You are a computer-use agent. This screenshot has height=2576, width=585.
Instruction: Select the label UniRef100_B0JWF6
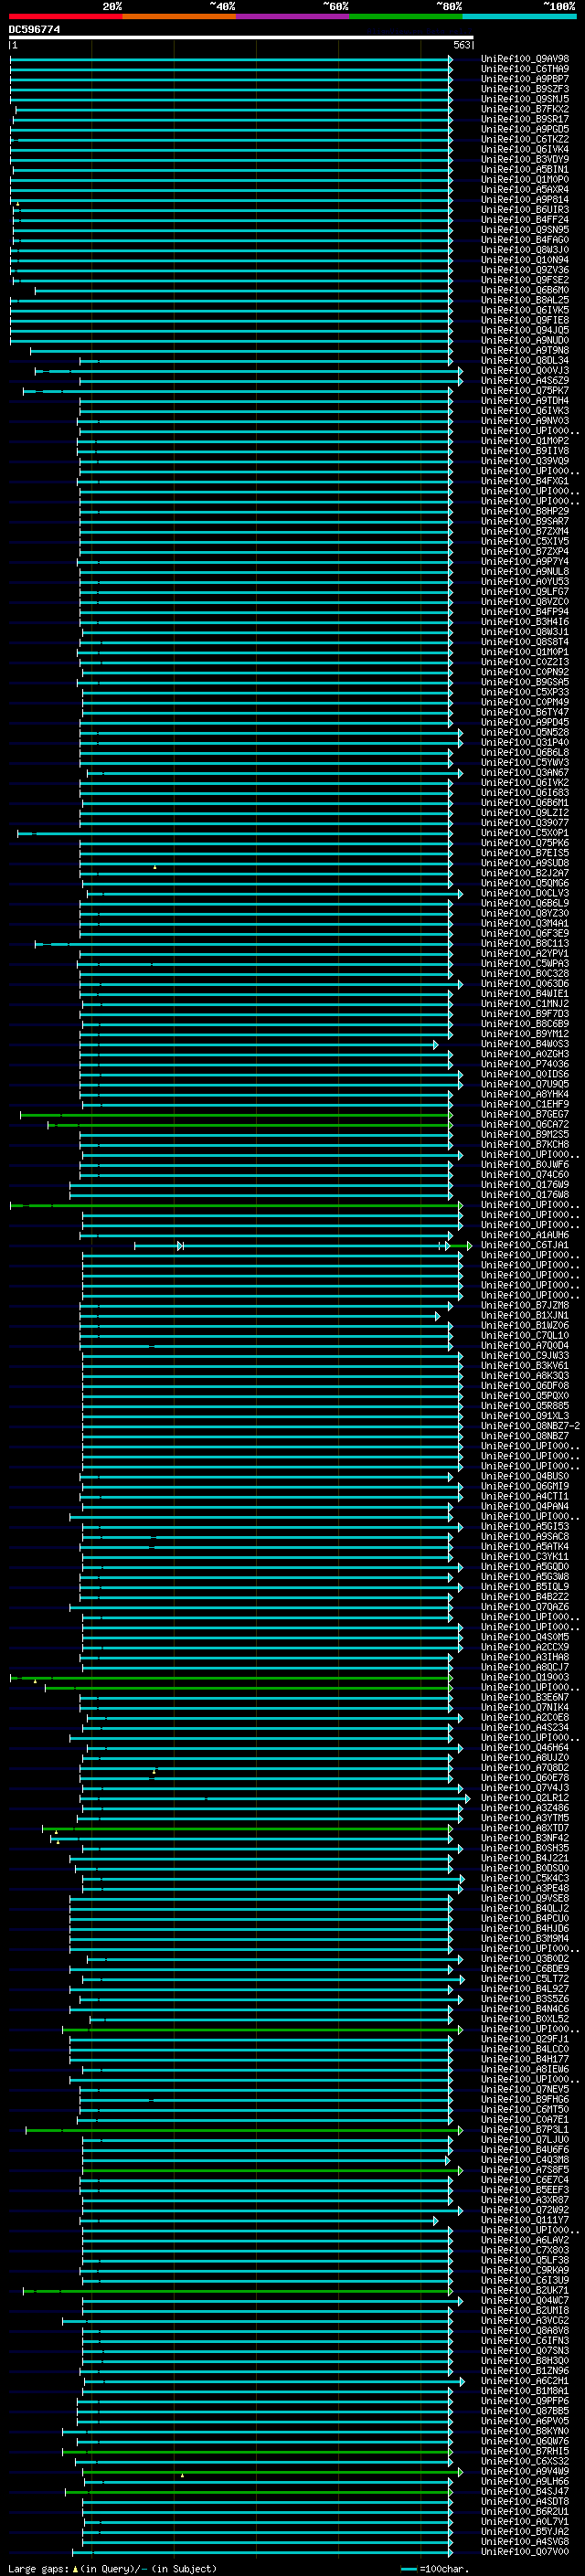525,1165
